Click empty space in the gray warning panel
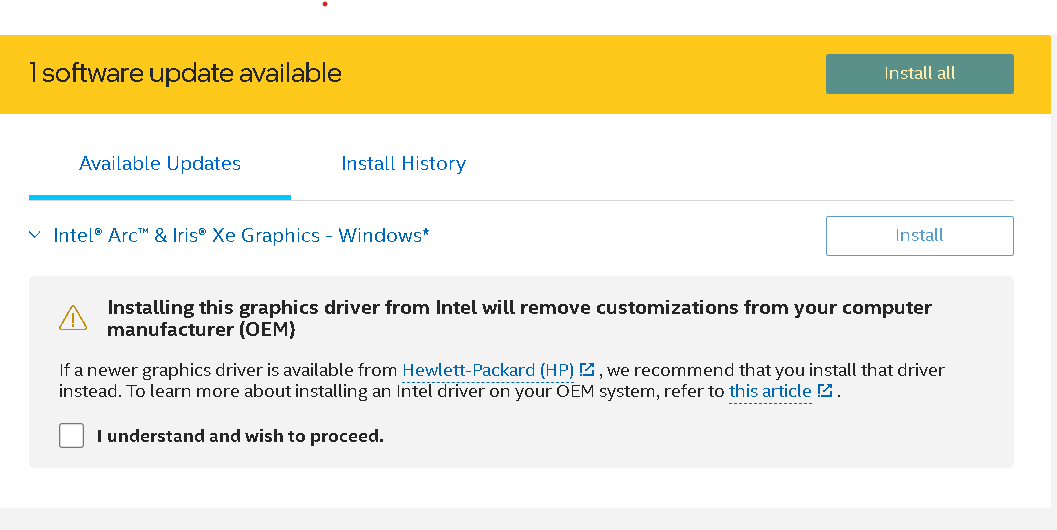The width and height of the screenshot is (1057, 530). 700,440
